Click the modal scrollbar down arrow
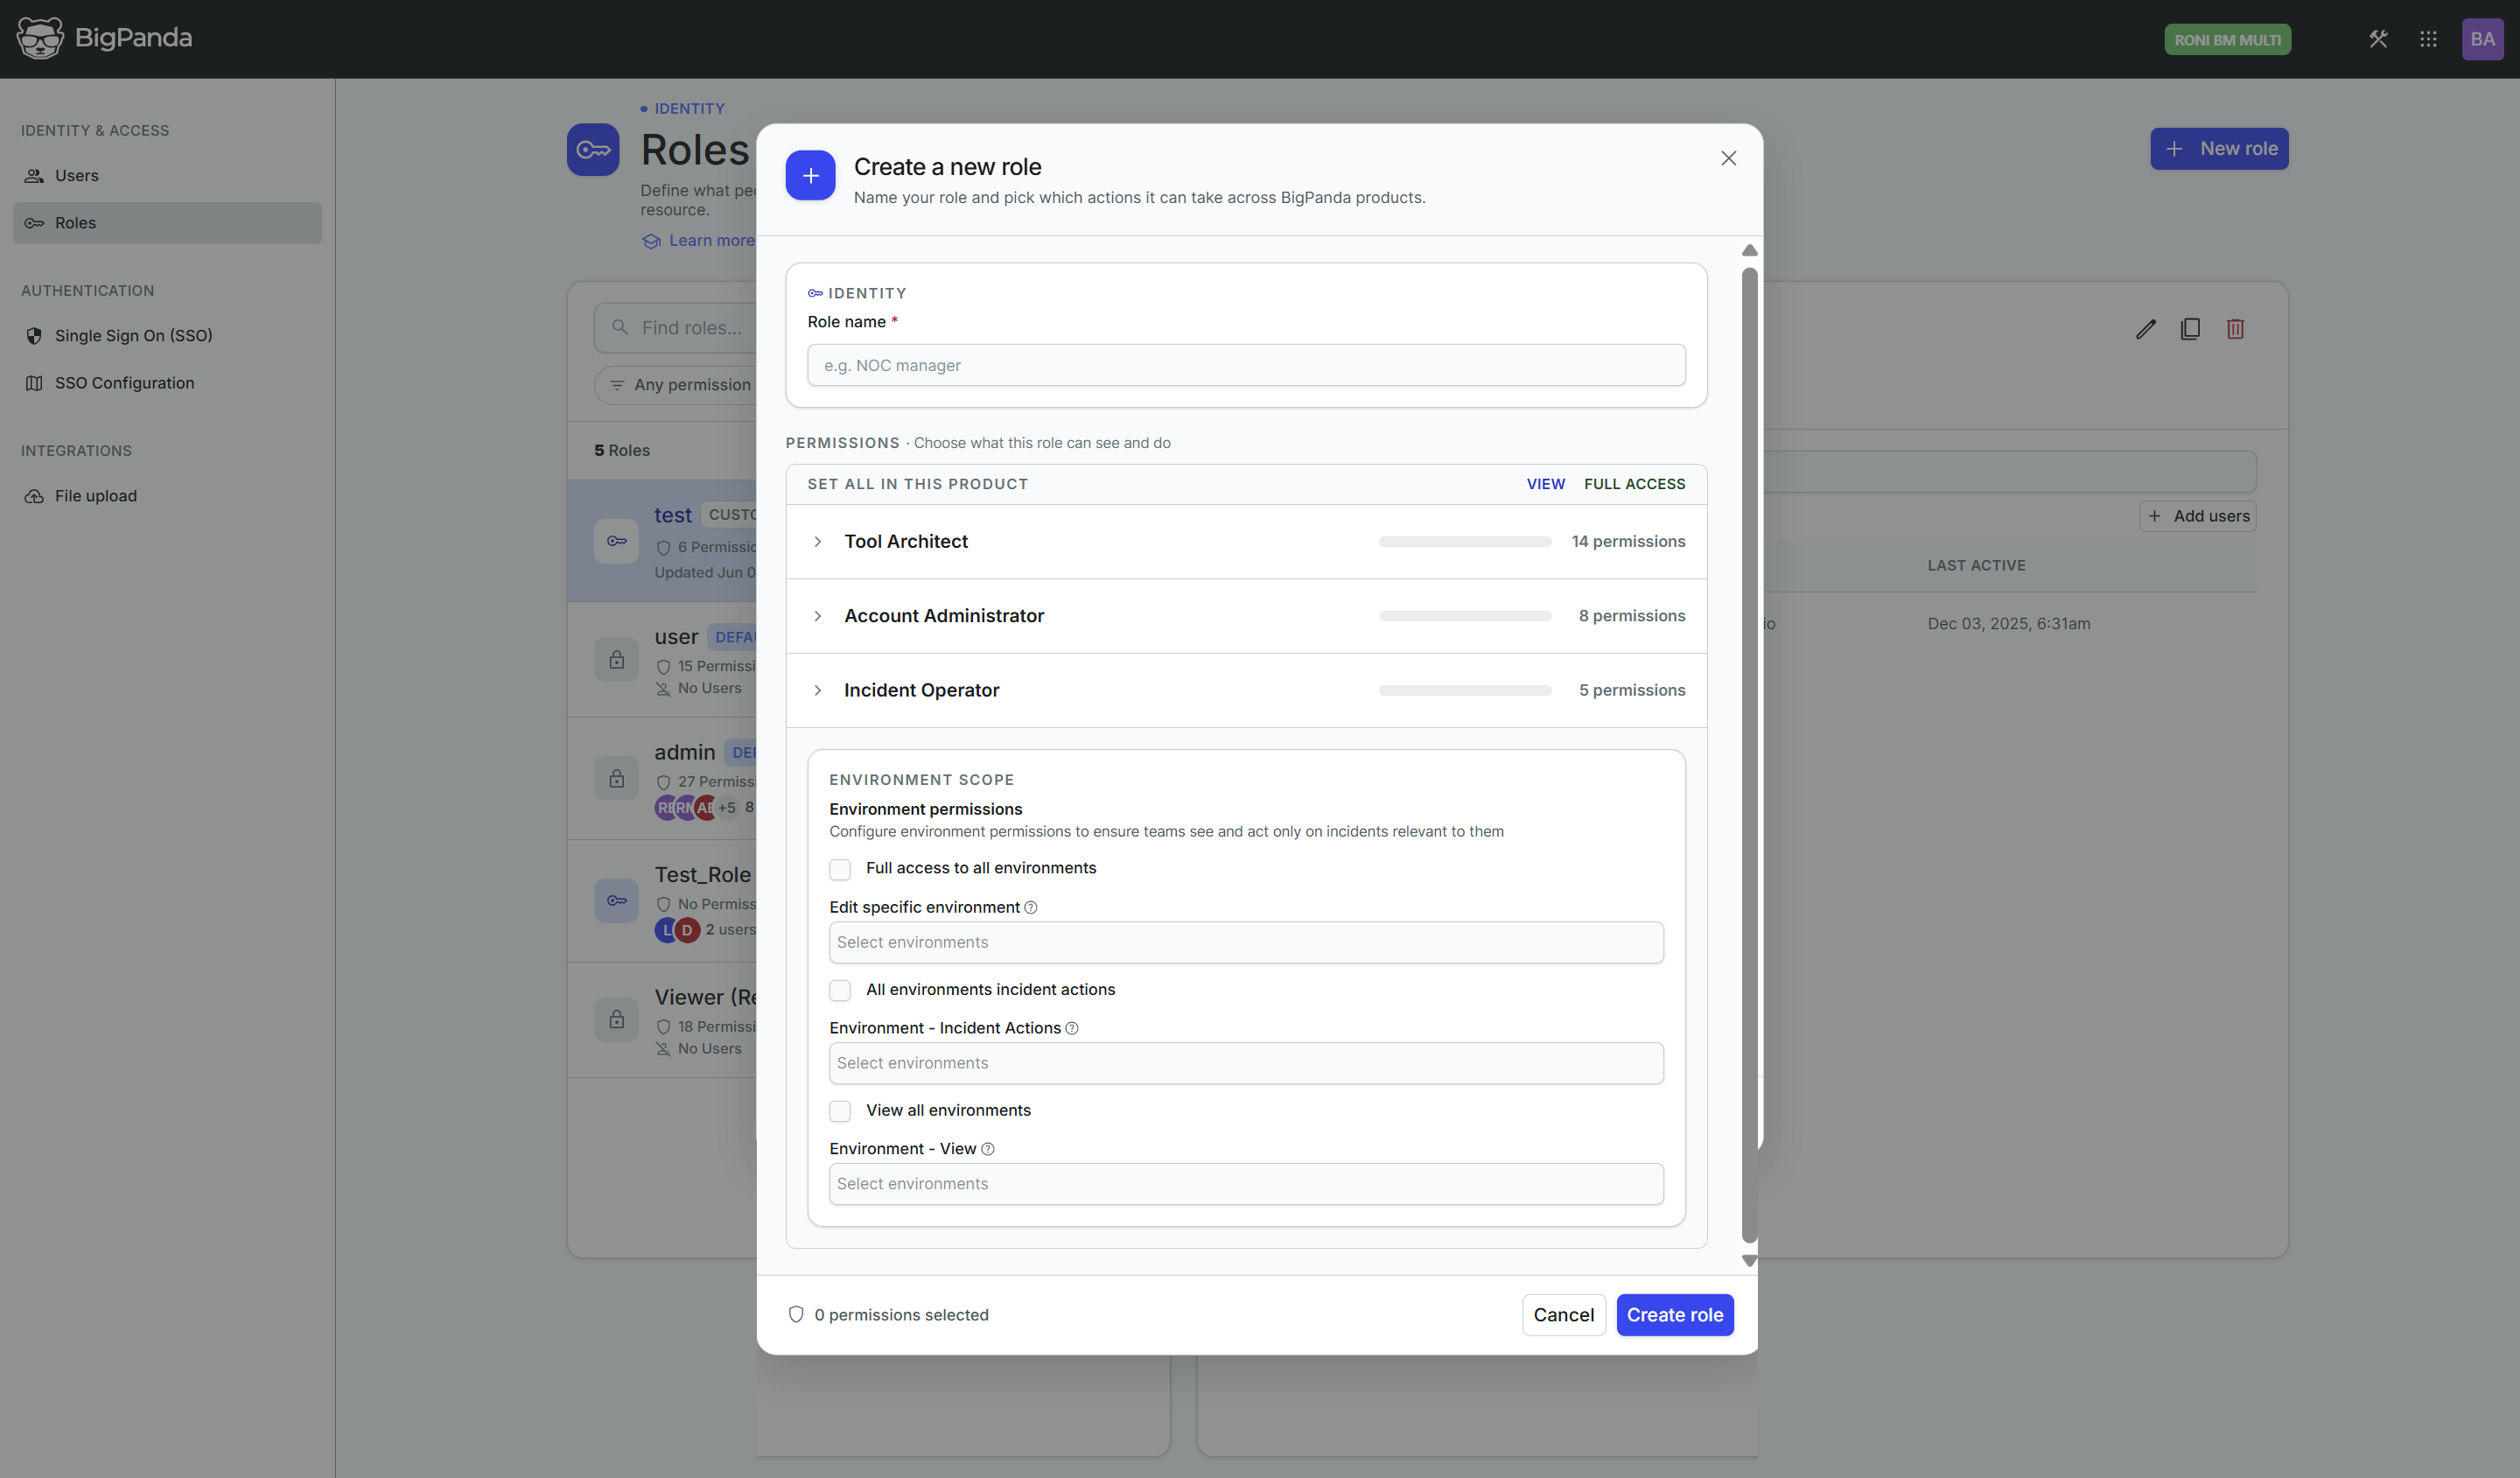Image resolution: width=2520 pixels, height=1478 pixels. coord(1749,1261)
